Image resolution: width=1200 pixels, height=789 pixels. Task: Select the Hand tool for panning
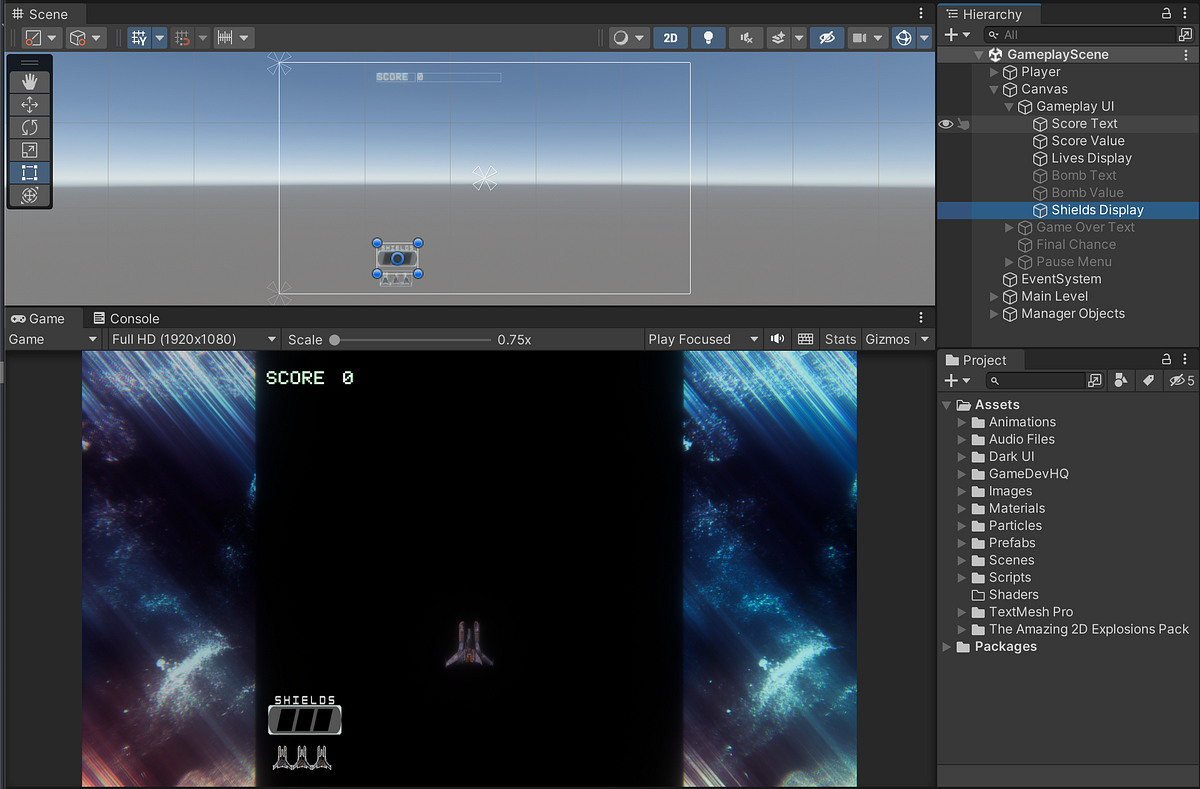point(29,81)
